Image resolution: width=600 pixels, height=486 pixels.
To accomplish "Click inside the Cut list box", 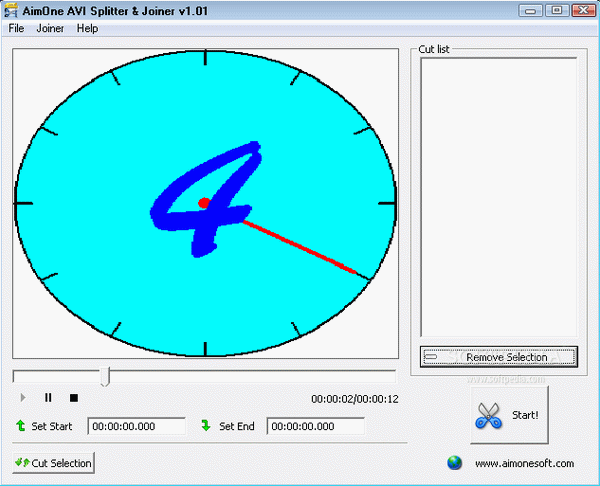I will (x=499, y=197).
